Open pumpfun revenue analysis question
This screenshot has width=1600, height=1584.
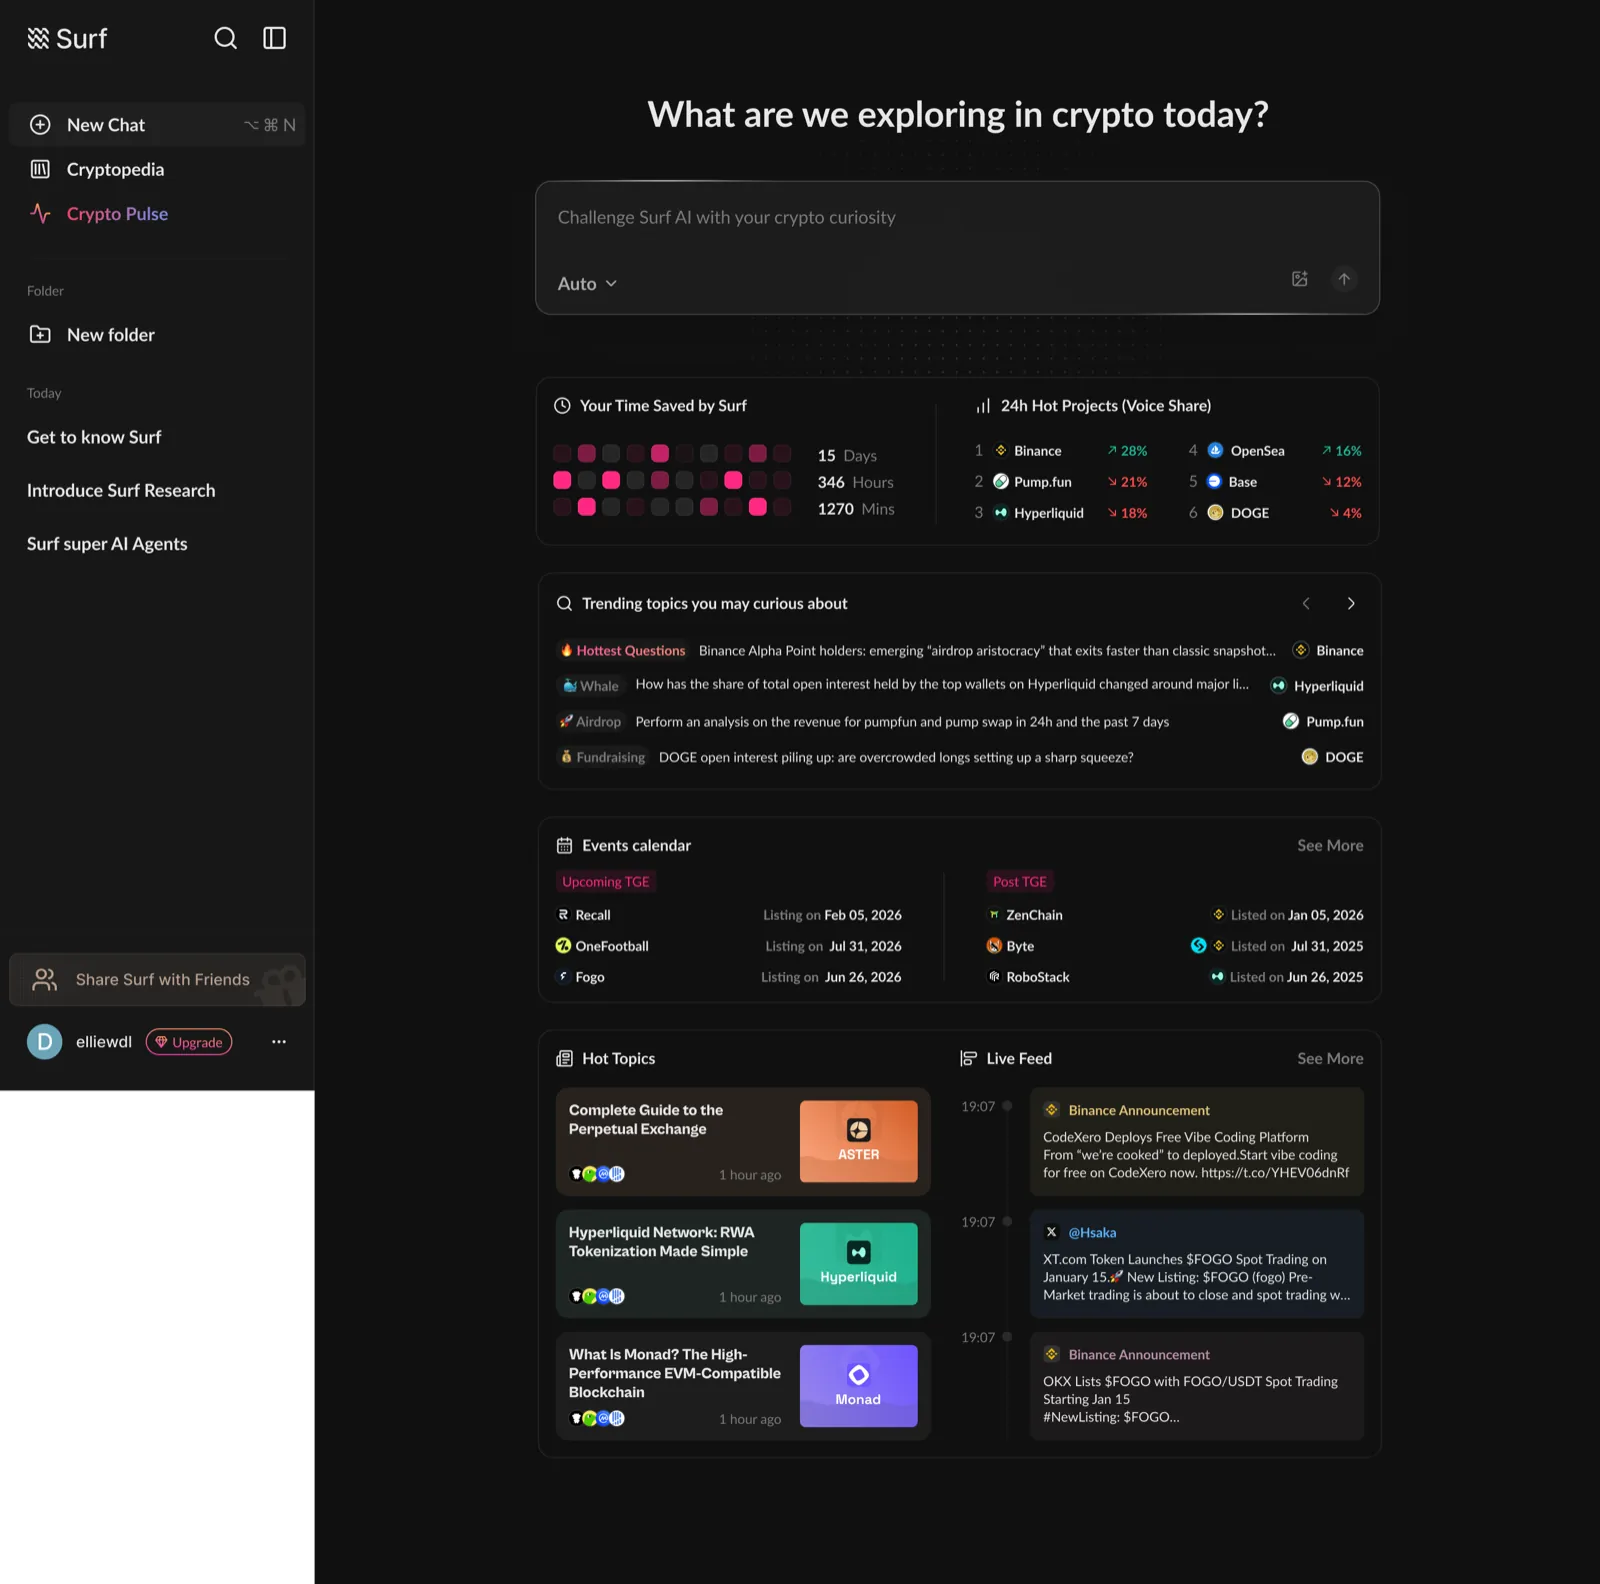pyautogui.click(x=902, y=722)
